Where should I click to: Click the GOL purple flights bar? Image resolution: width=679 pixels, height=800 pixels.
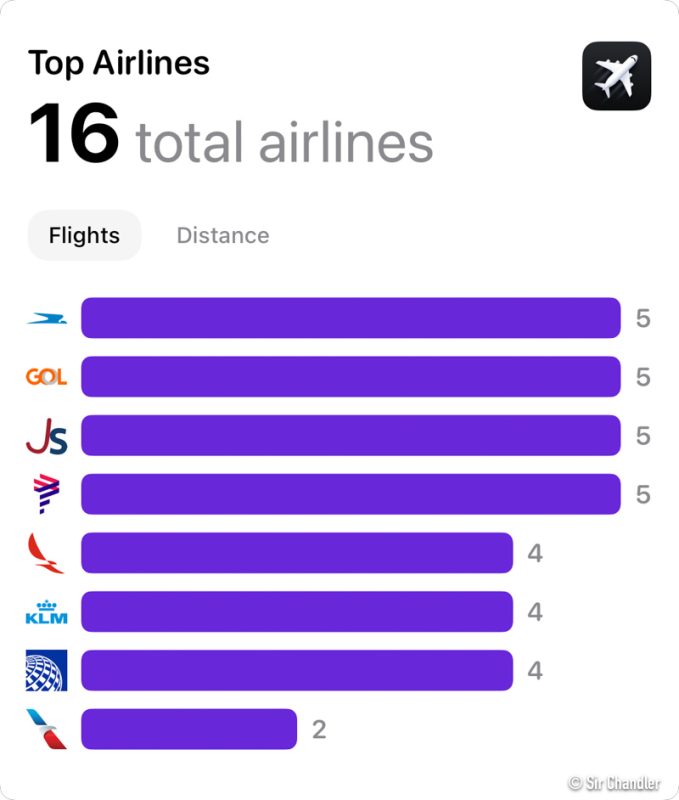coord(350,377)
